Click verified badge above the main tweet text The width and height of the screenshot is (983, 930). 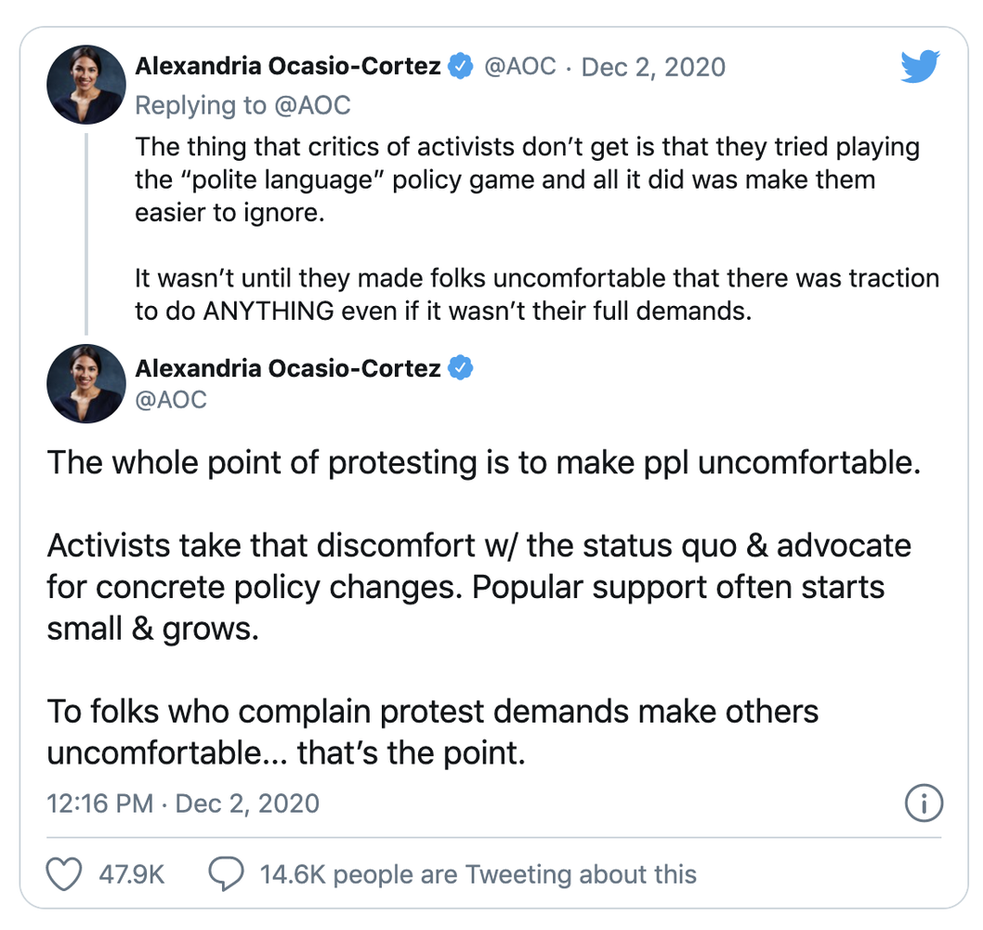coord(460,367)
